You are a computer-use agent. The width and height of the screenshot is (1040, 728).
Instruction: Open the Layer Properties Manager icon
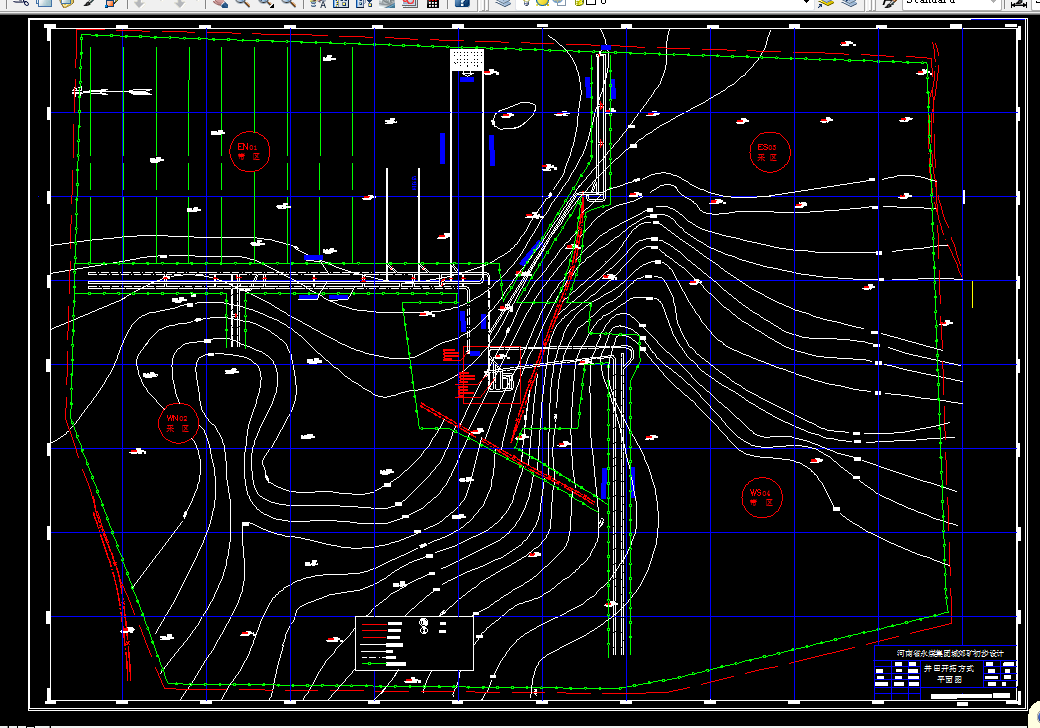tap(503, 3)
